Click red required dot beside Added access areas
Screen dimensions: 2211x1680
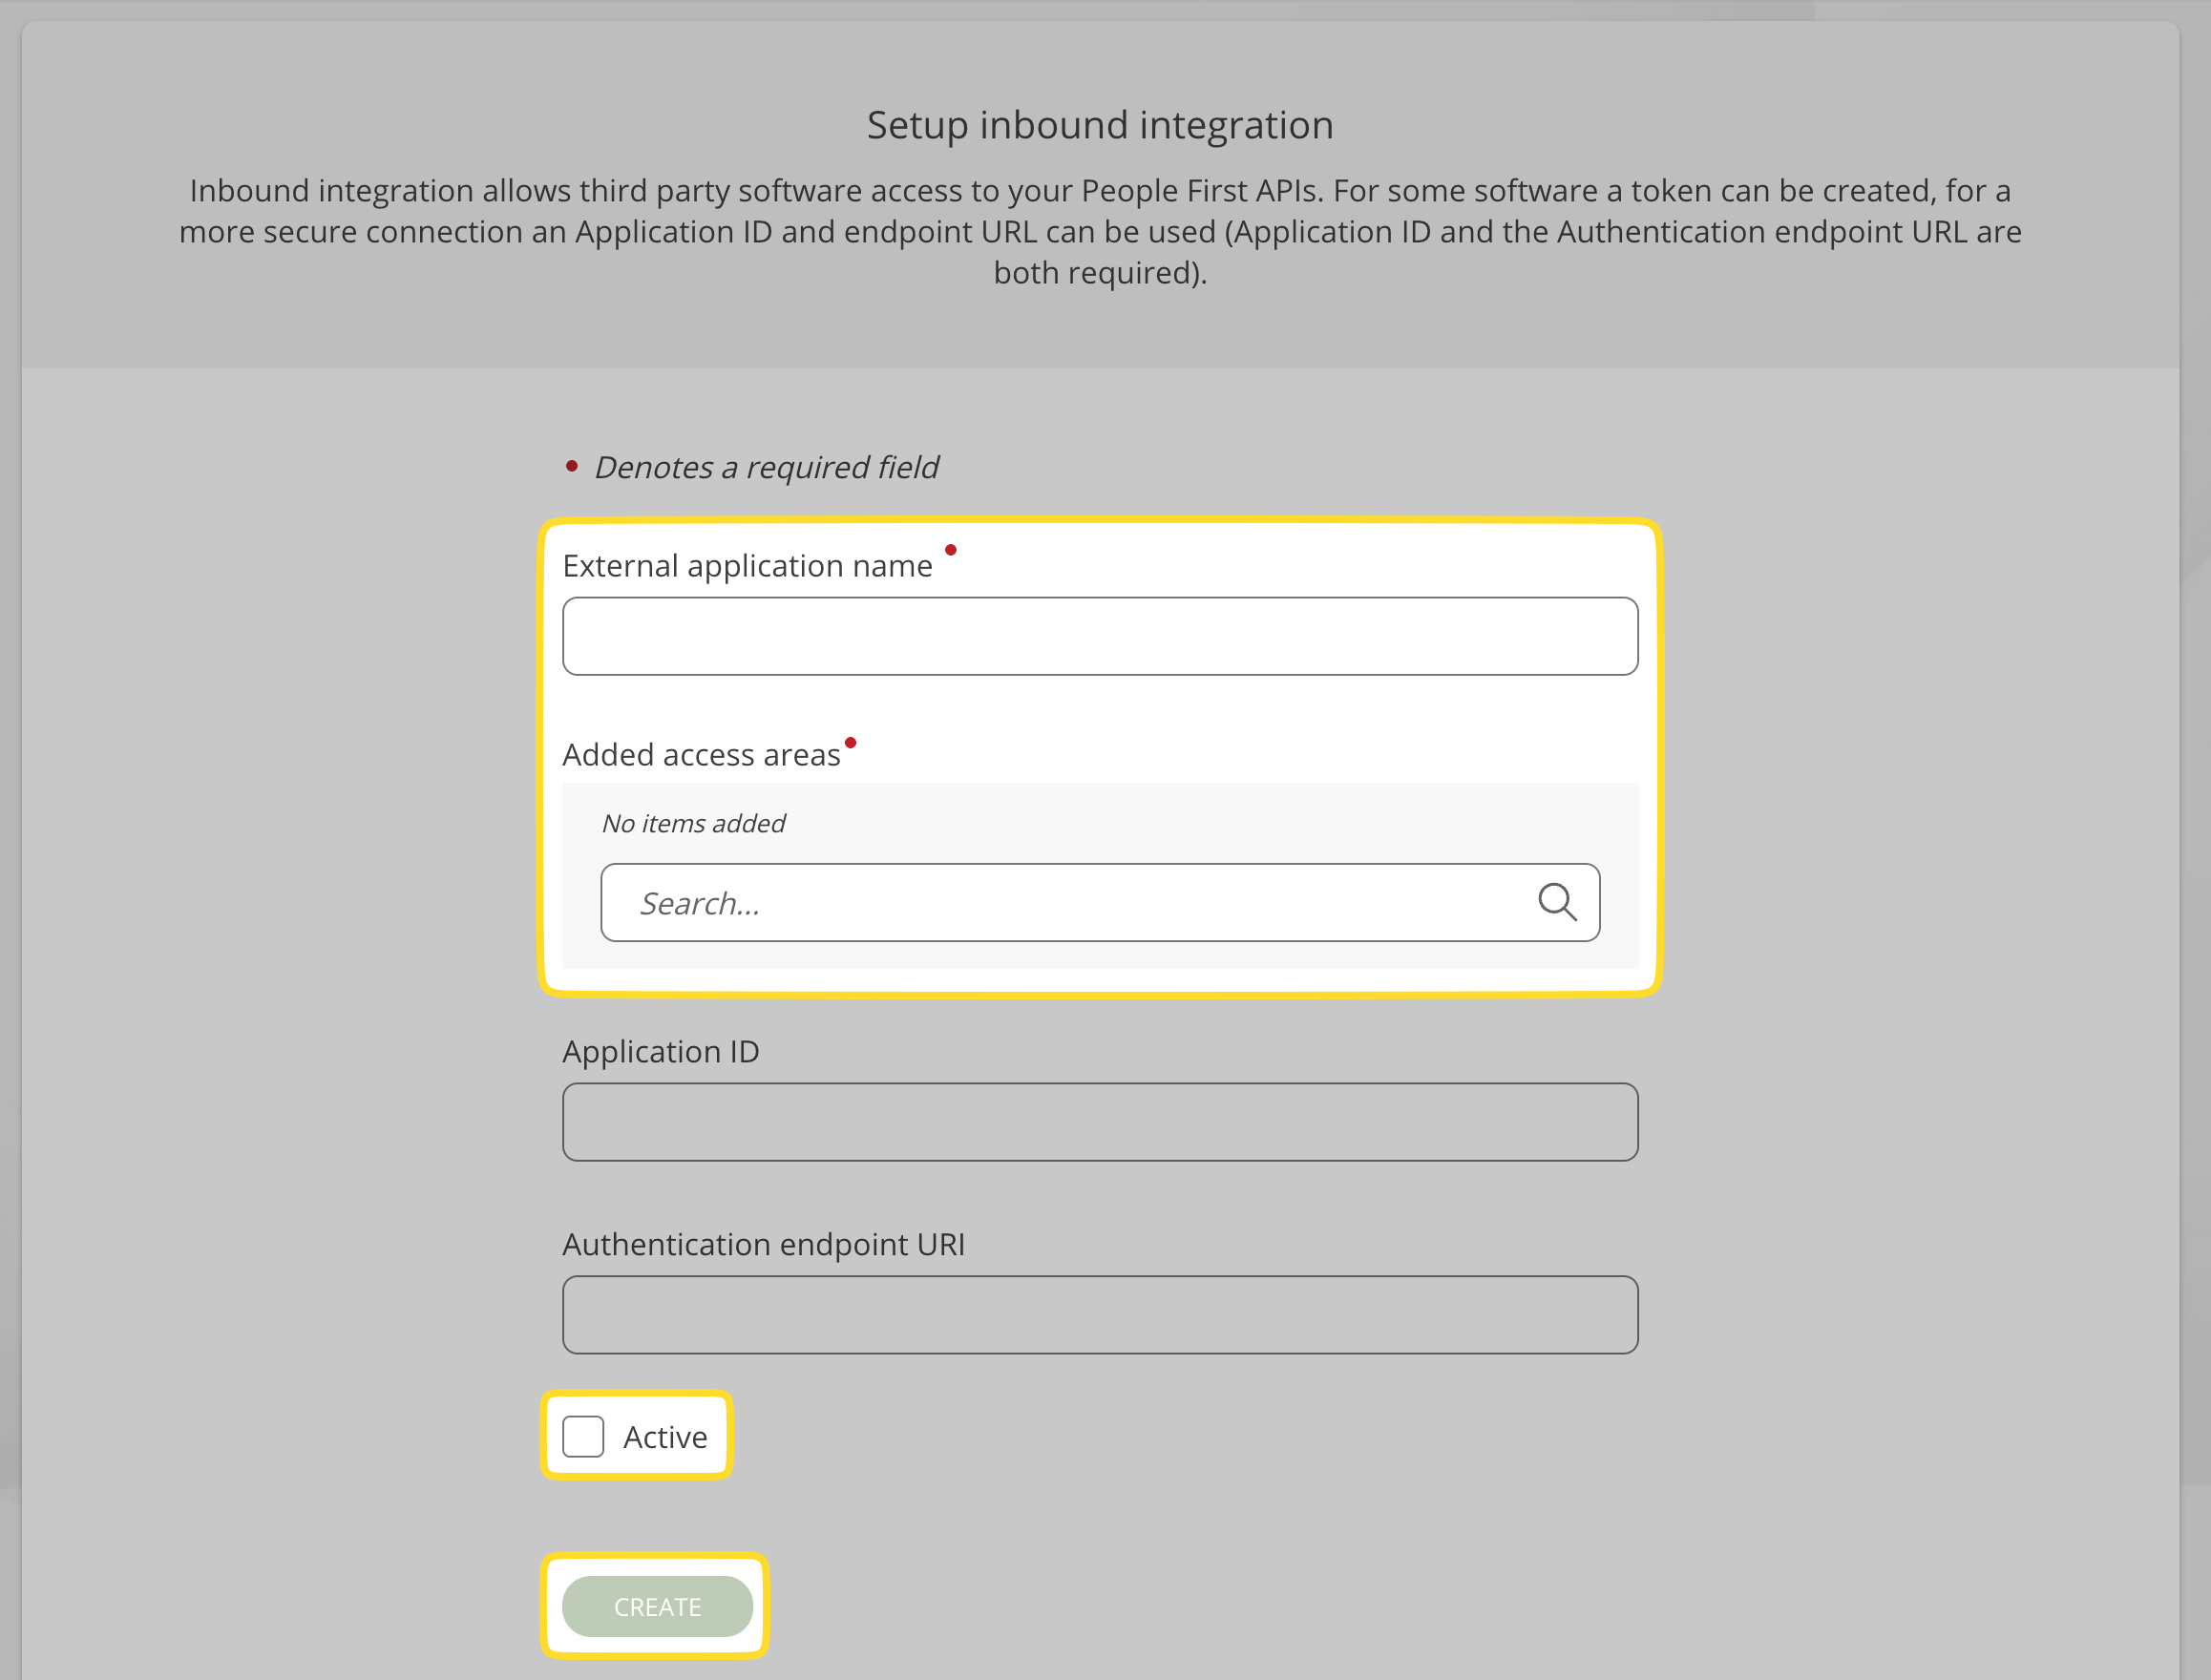[850, 742]
